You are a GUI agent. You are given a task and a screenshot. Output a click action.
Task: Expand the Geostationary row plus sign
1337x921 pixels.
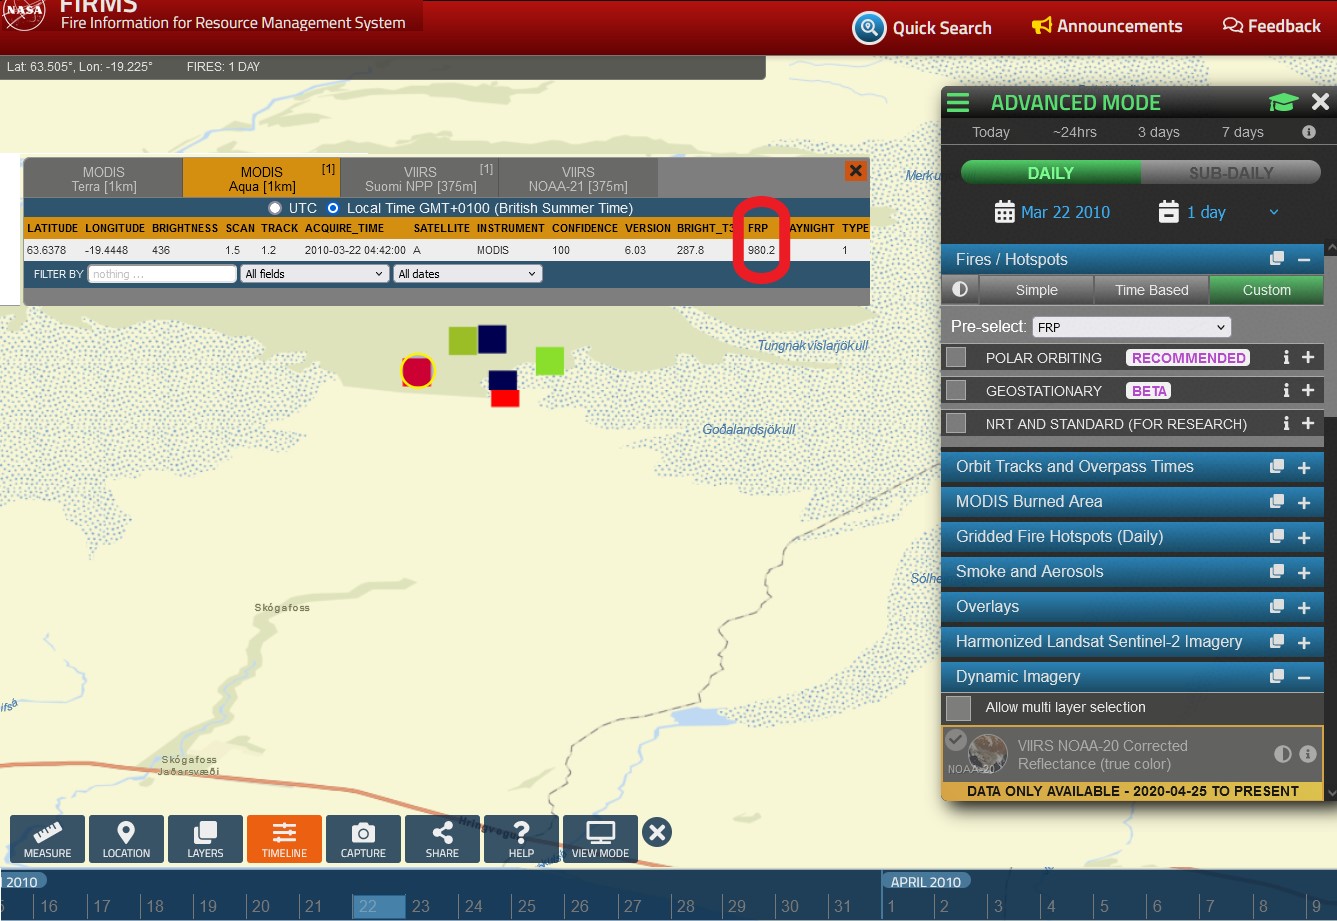point(1307,390)
